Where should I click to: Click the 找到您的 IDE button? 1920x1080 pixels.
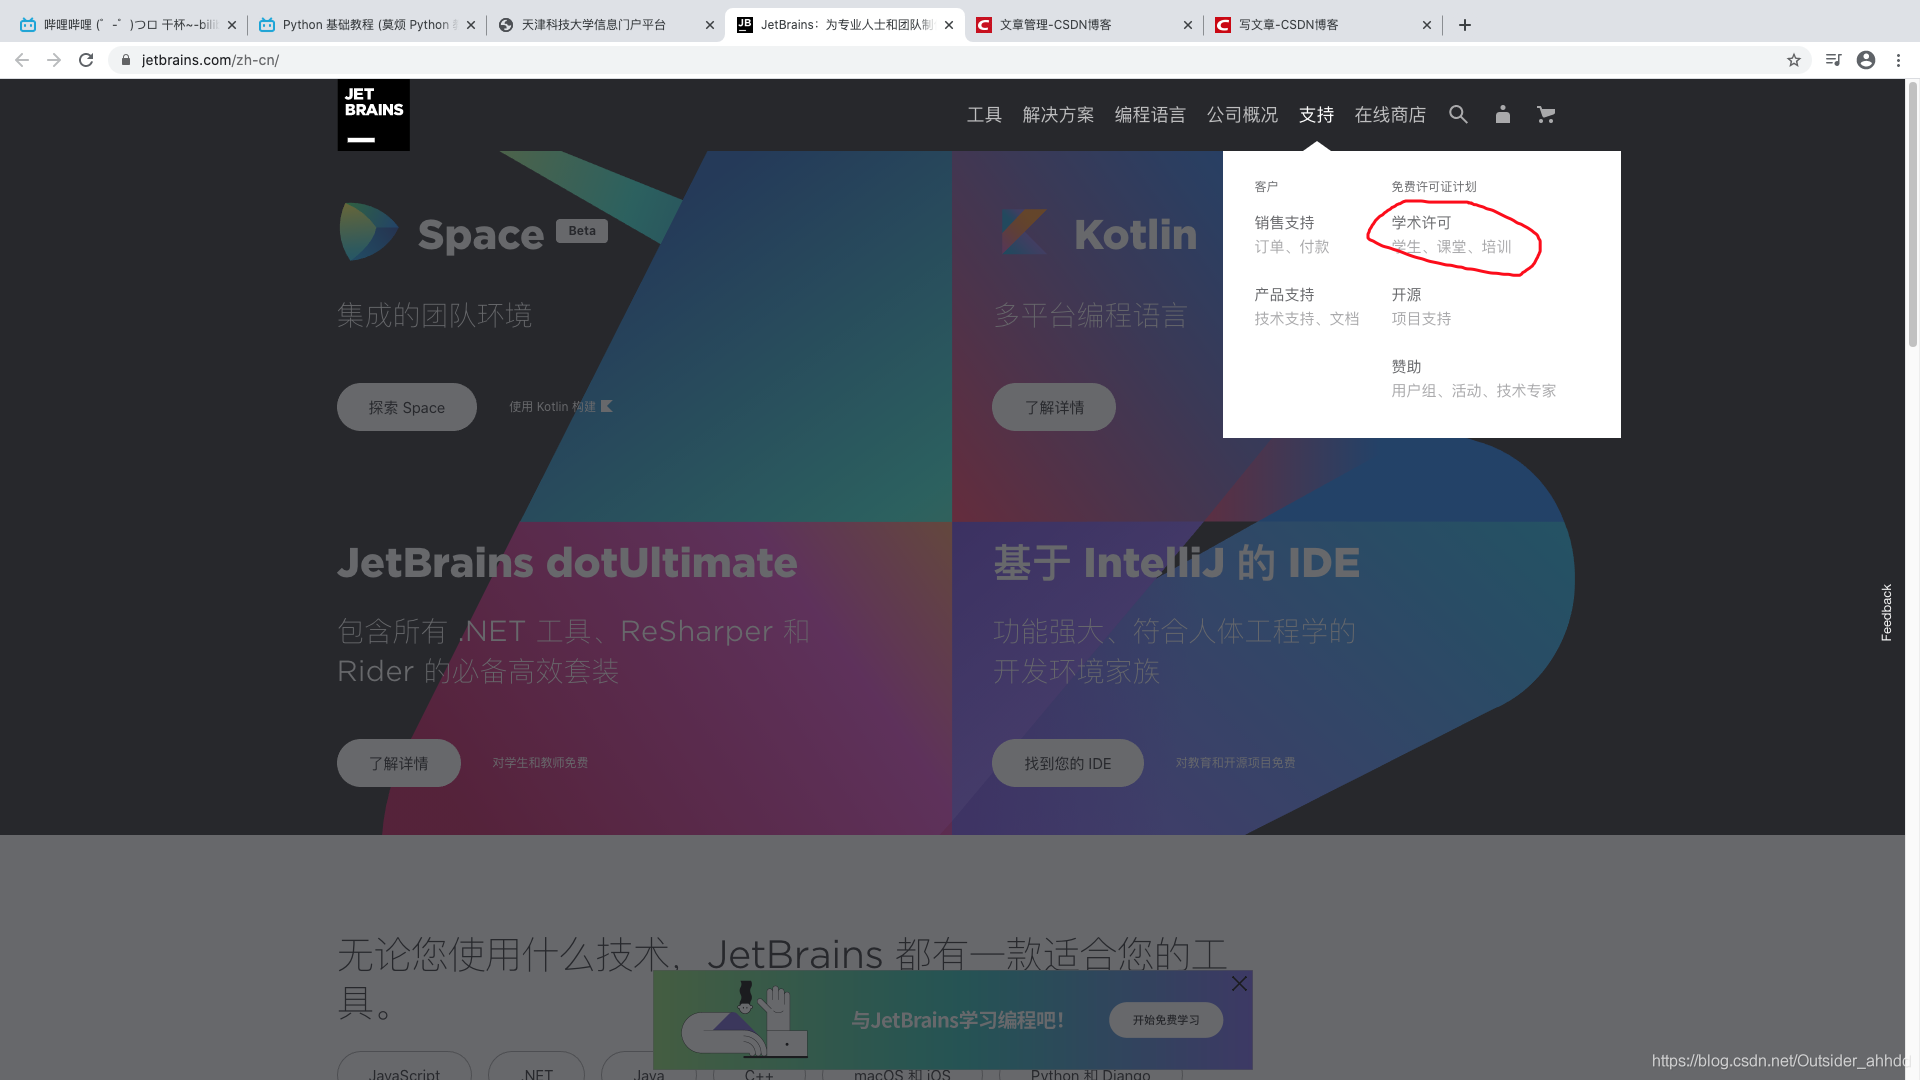(x=1068, y=763)
